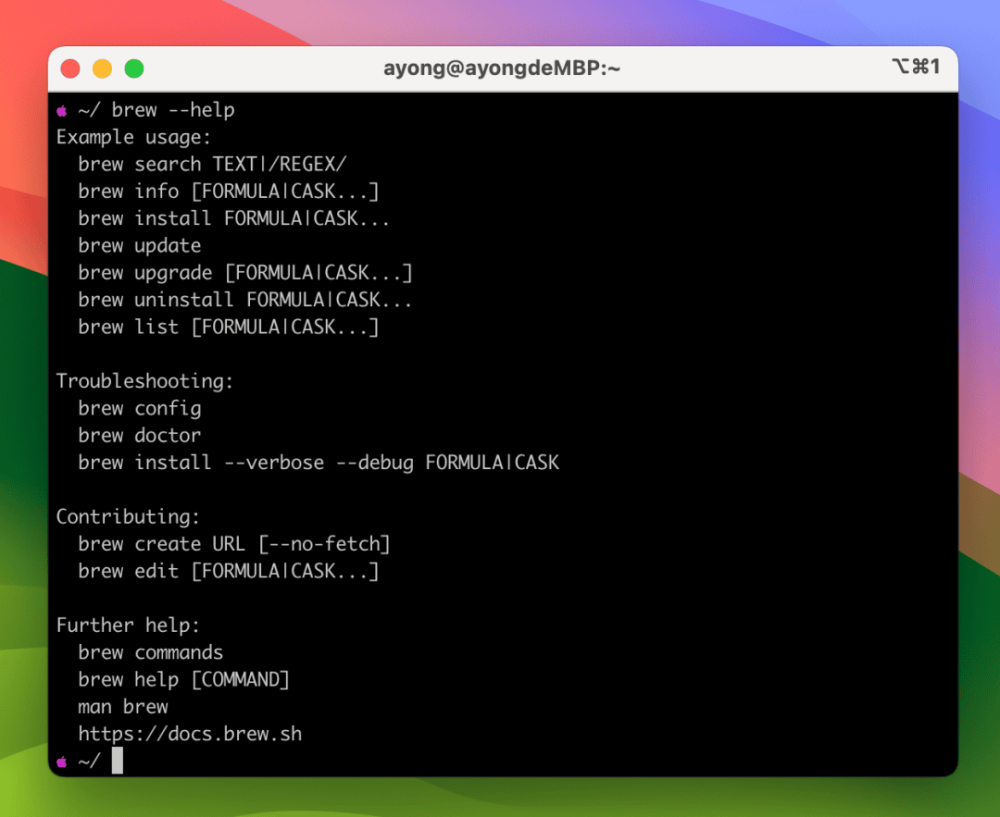
Task: Open the https://docs.brew.sh link
Action: pyautogui.click(x=190, y=734)
